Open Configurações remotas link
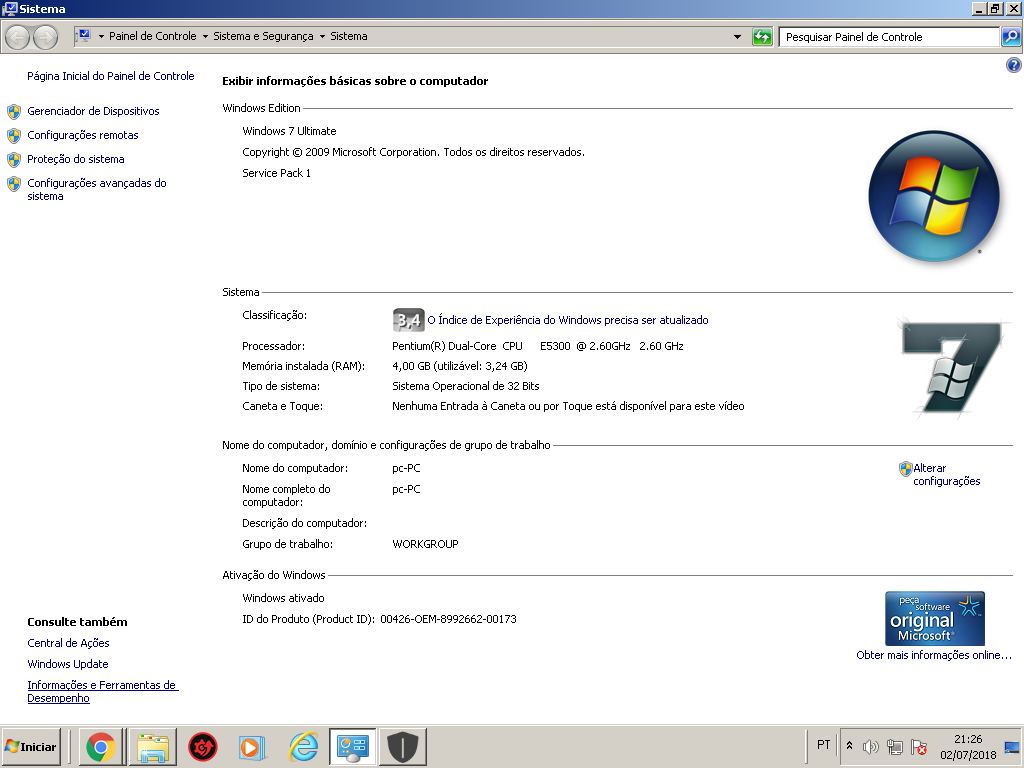Viewport: 1024px width, 768px height. tap(83, 136)
